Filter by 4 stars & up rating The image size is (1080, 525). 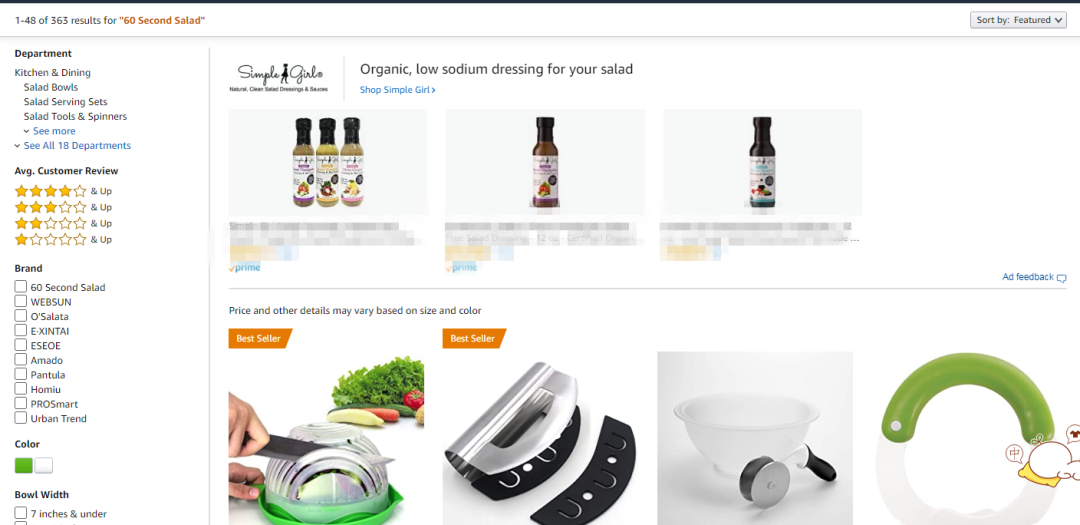(63, 191)
